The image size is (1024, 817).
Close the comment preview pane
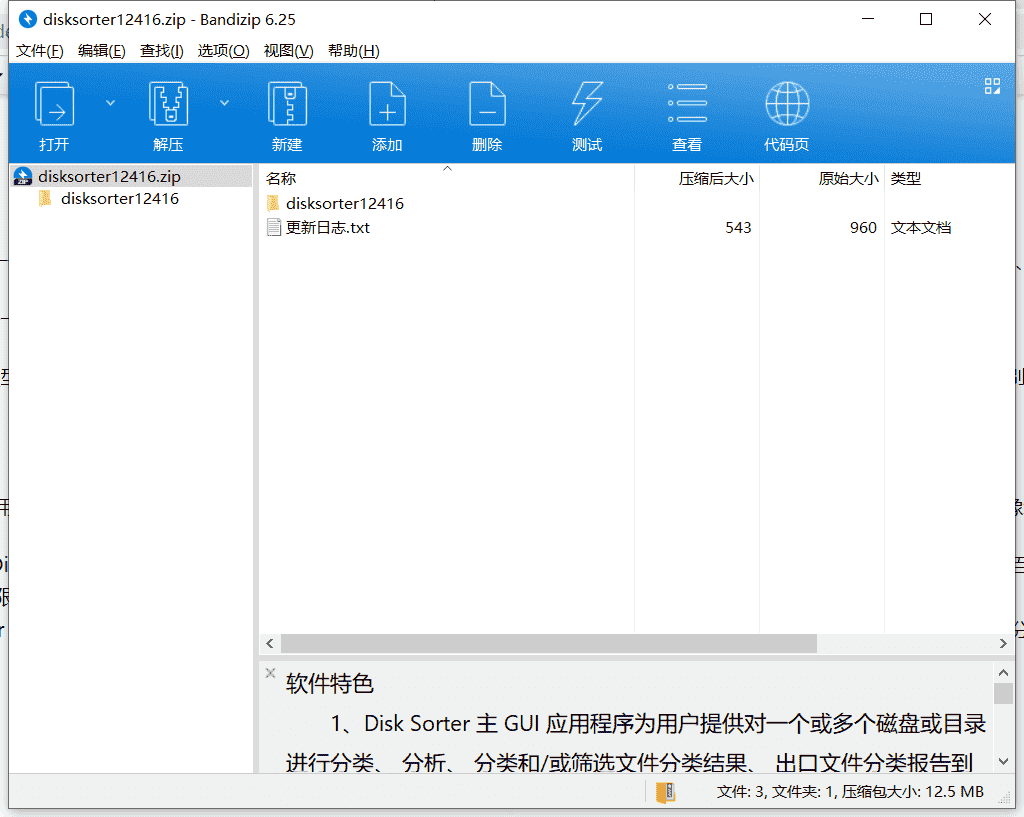coord(270,673)
